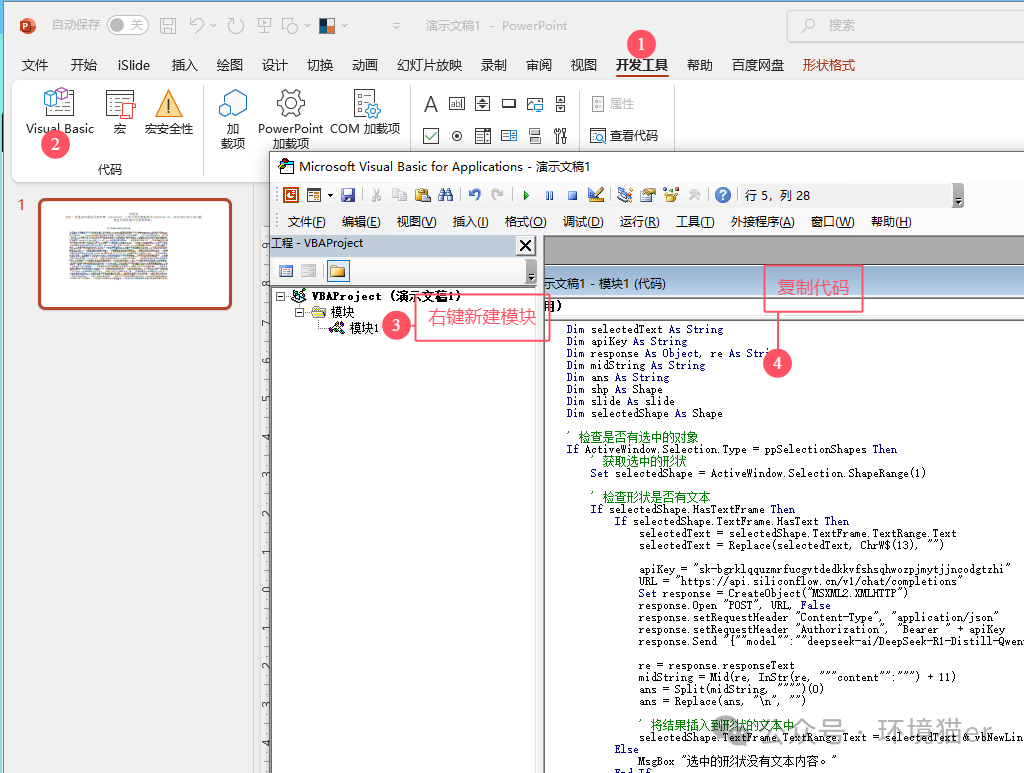Collapse the VBAProject tree node
Viewport: 1024px width, 773px height.
coord(281,296)
